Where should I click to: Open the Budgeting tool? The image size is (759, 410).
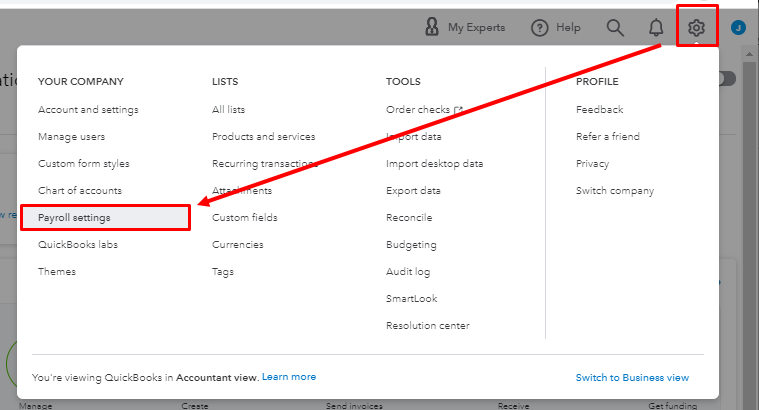(x=409, y=244)
